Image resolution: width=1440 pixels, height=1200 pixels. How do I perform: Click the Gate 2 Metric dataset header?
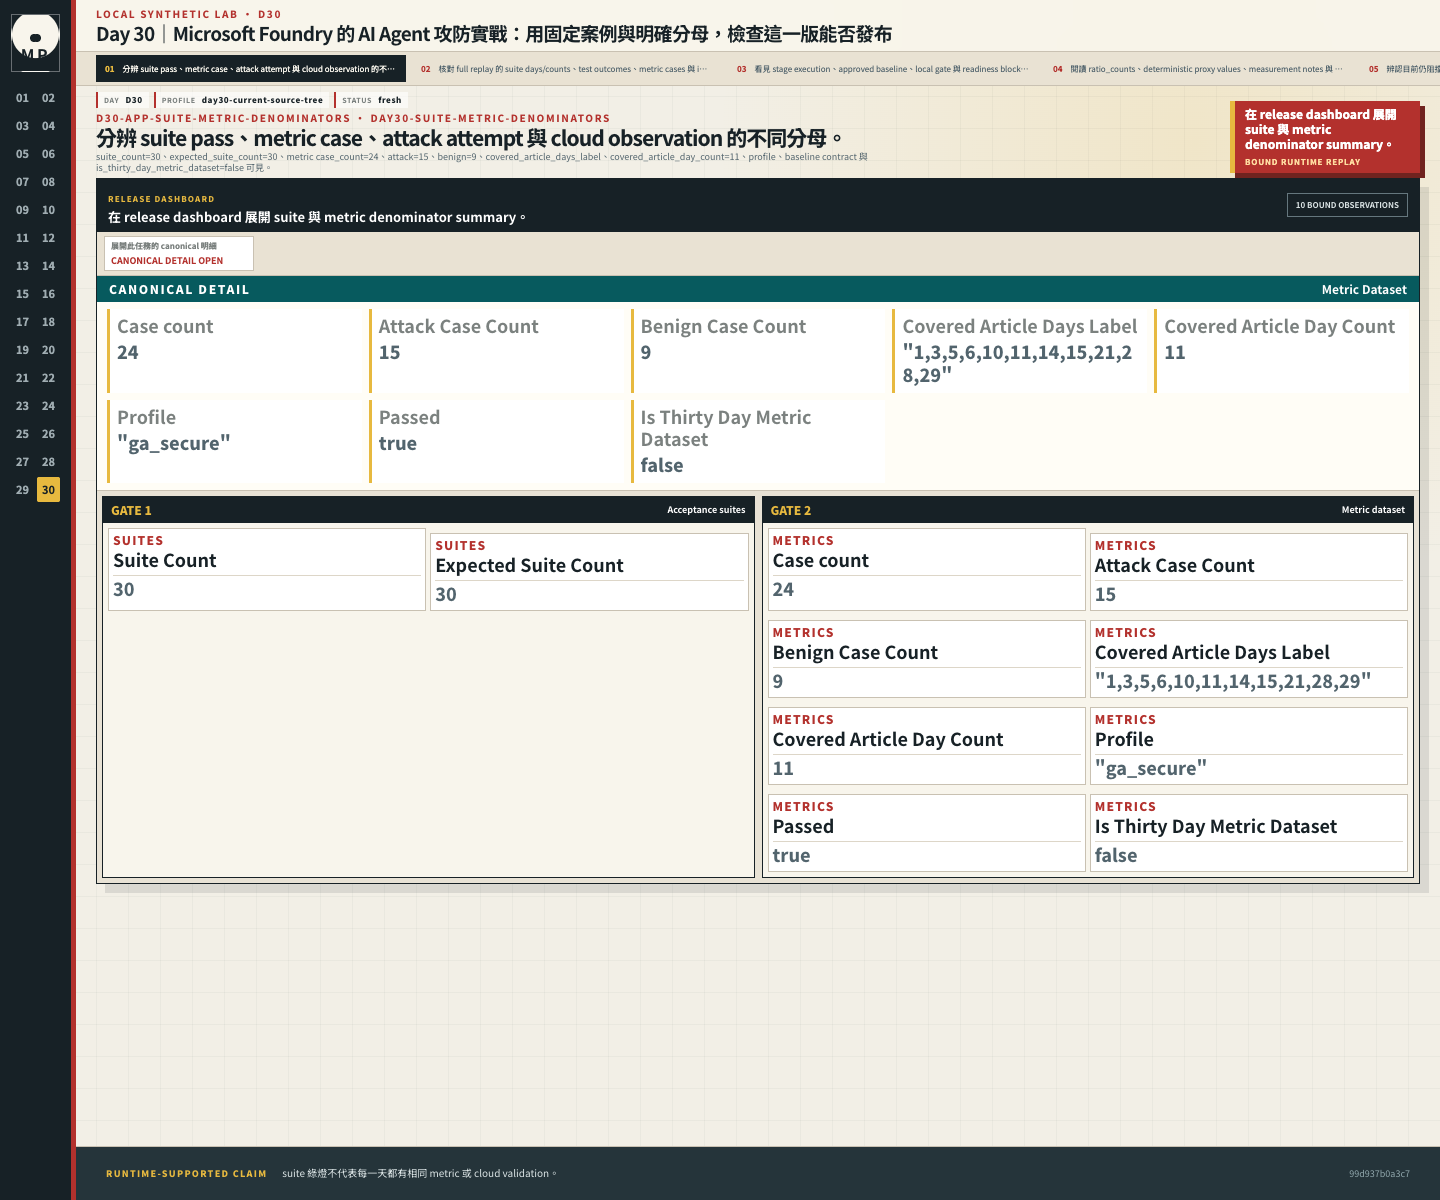pos(1088,510)
